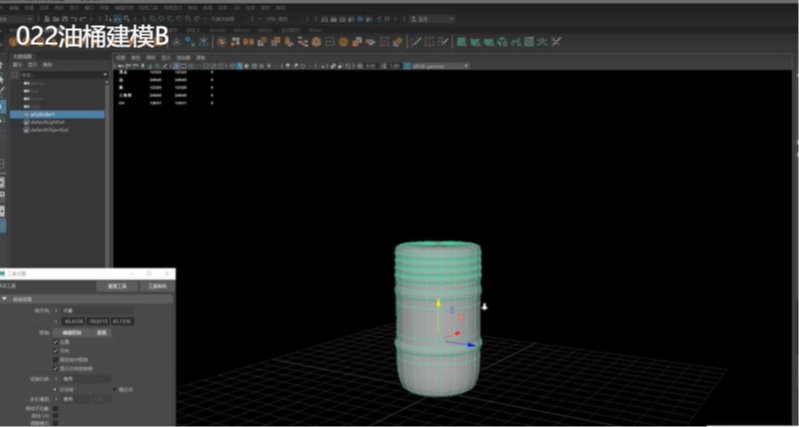
Task: Toggle the 固定组件枢轴 checkbox
Action: click(54, 359)
